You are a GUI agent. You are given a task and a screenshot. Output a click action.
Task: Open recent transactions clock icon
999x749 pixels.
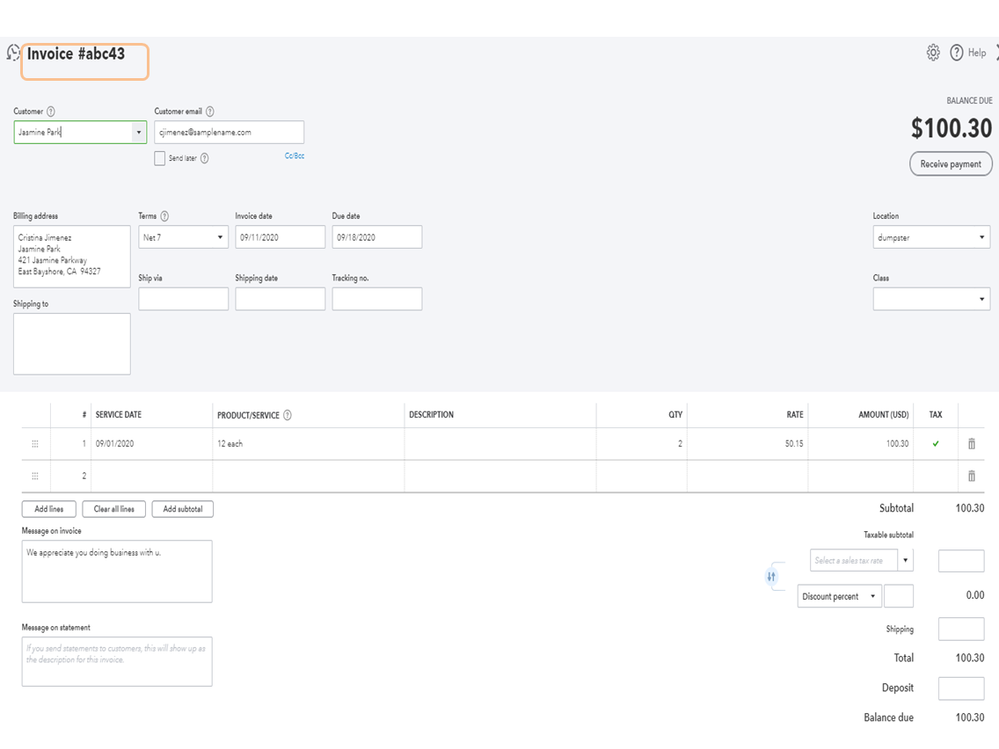point(13,53)
